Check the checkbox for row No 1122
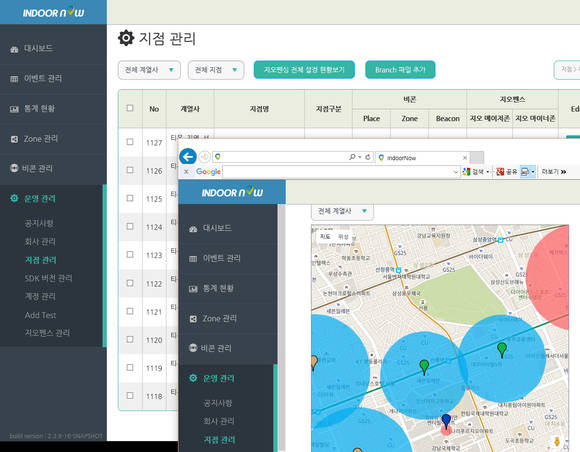This screenshot has height=452, width=580. click(x=130, y=283)
